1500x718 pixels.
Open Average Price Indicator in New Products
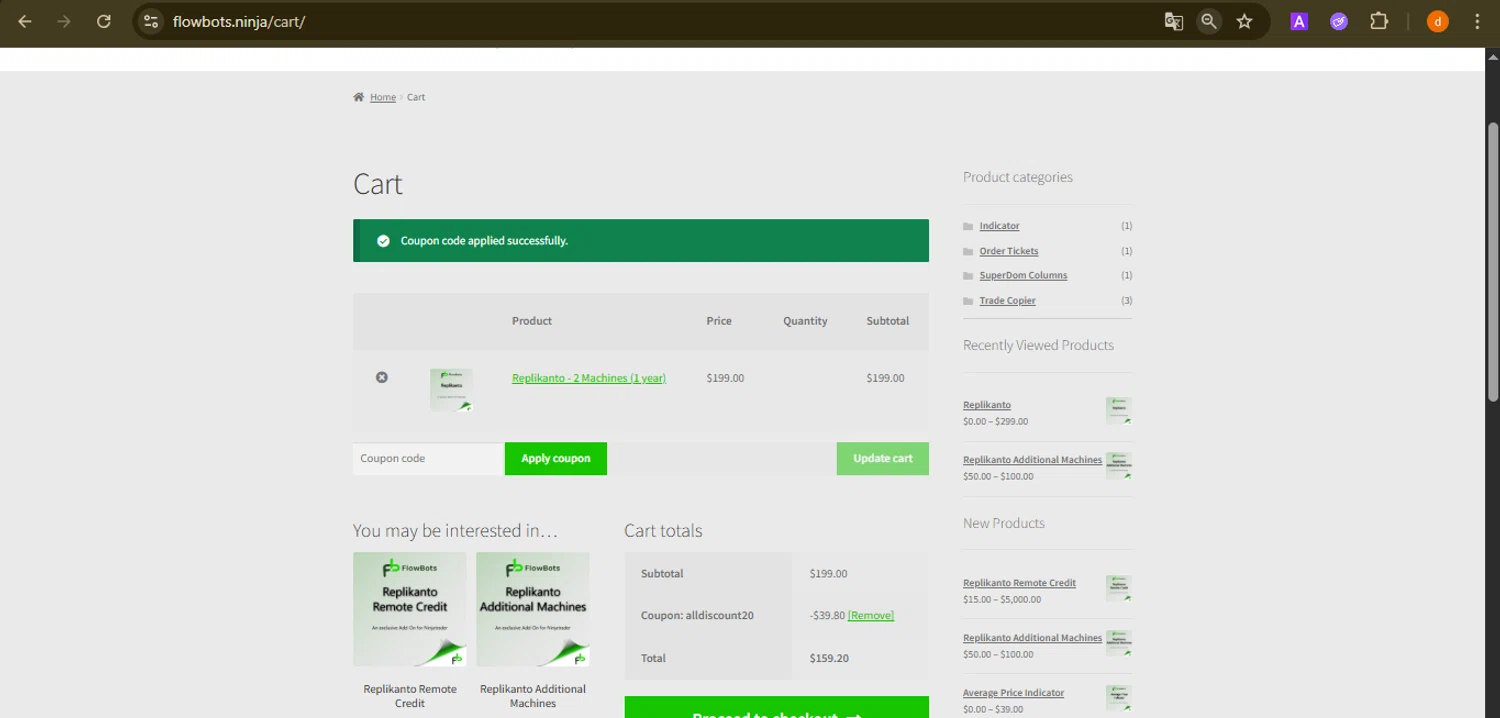(x=1013, y=693)
